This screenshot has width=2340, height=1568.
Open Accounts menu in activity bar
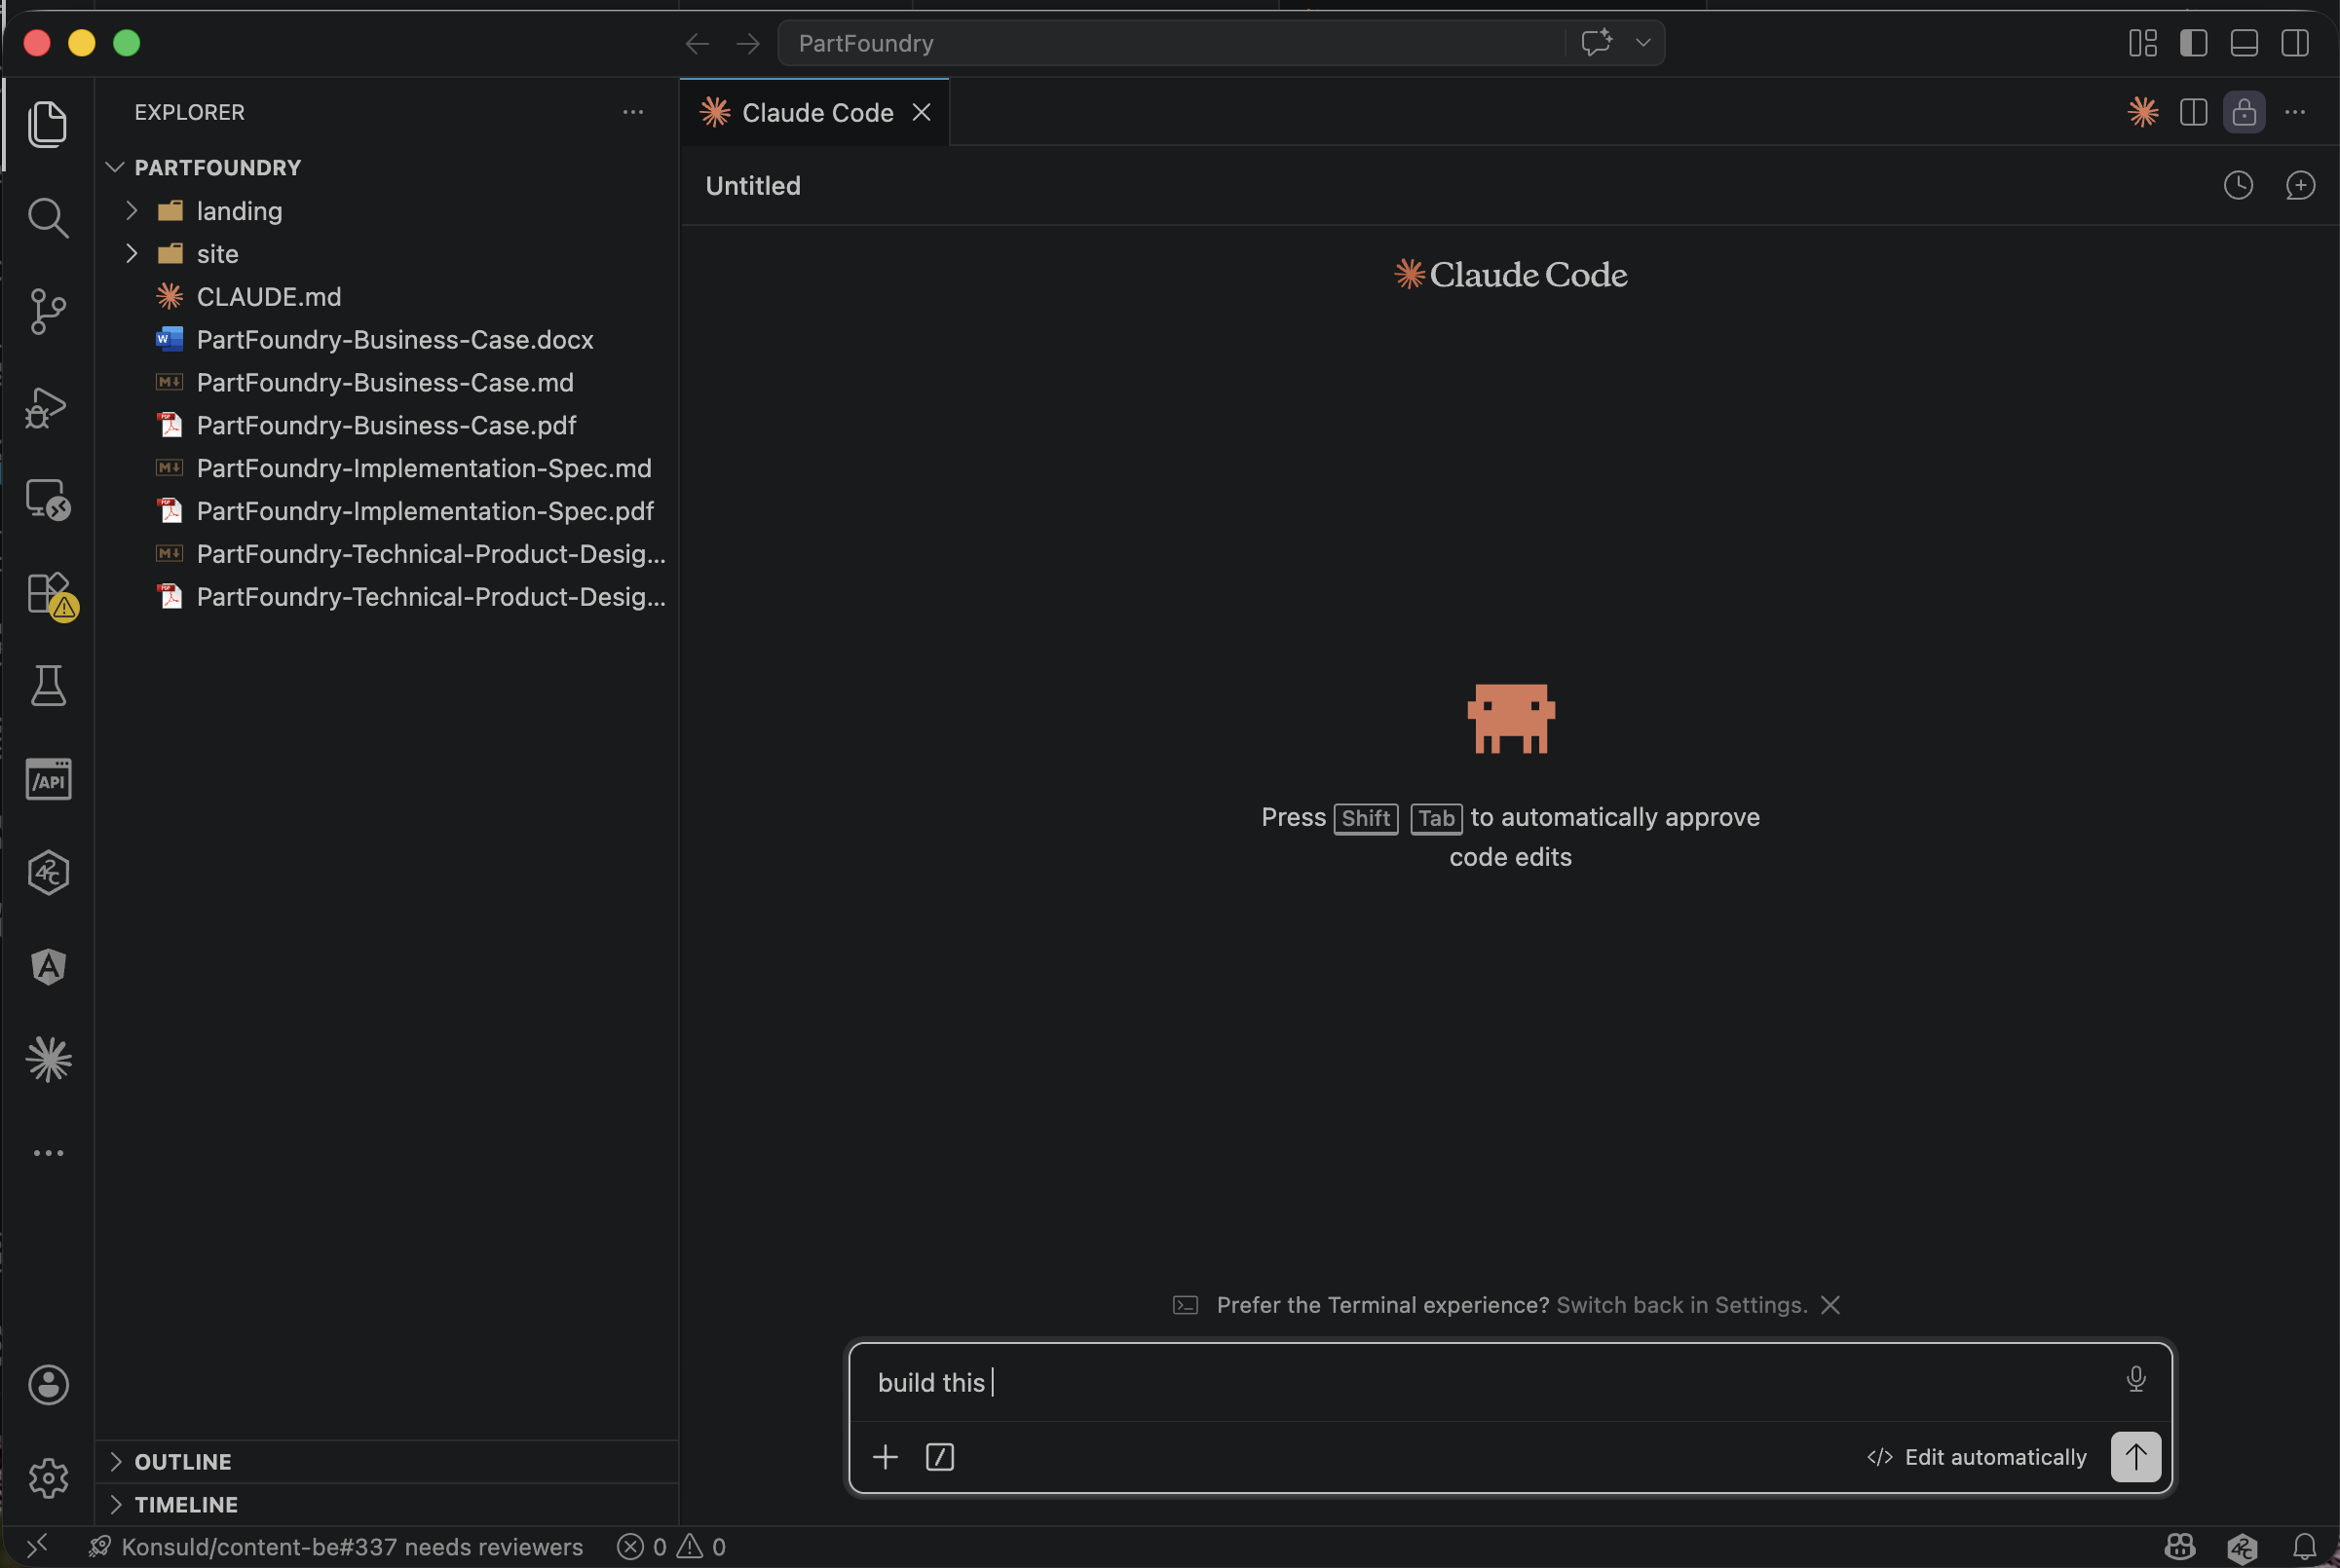(x=48, y=1385)
